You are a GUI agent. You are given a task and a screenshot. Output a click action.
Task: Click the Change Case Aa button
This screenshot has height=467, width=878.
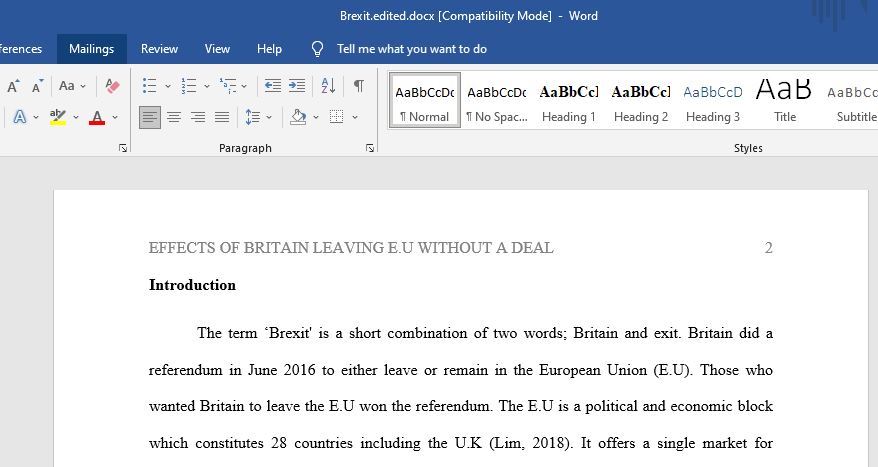[67, 86]
